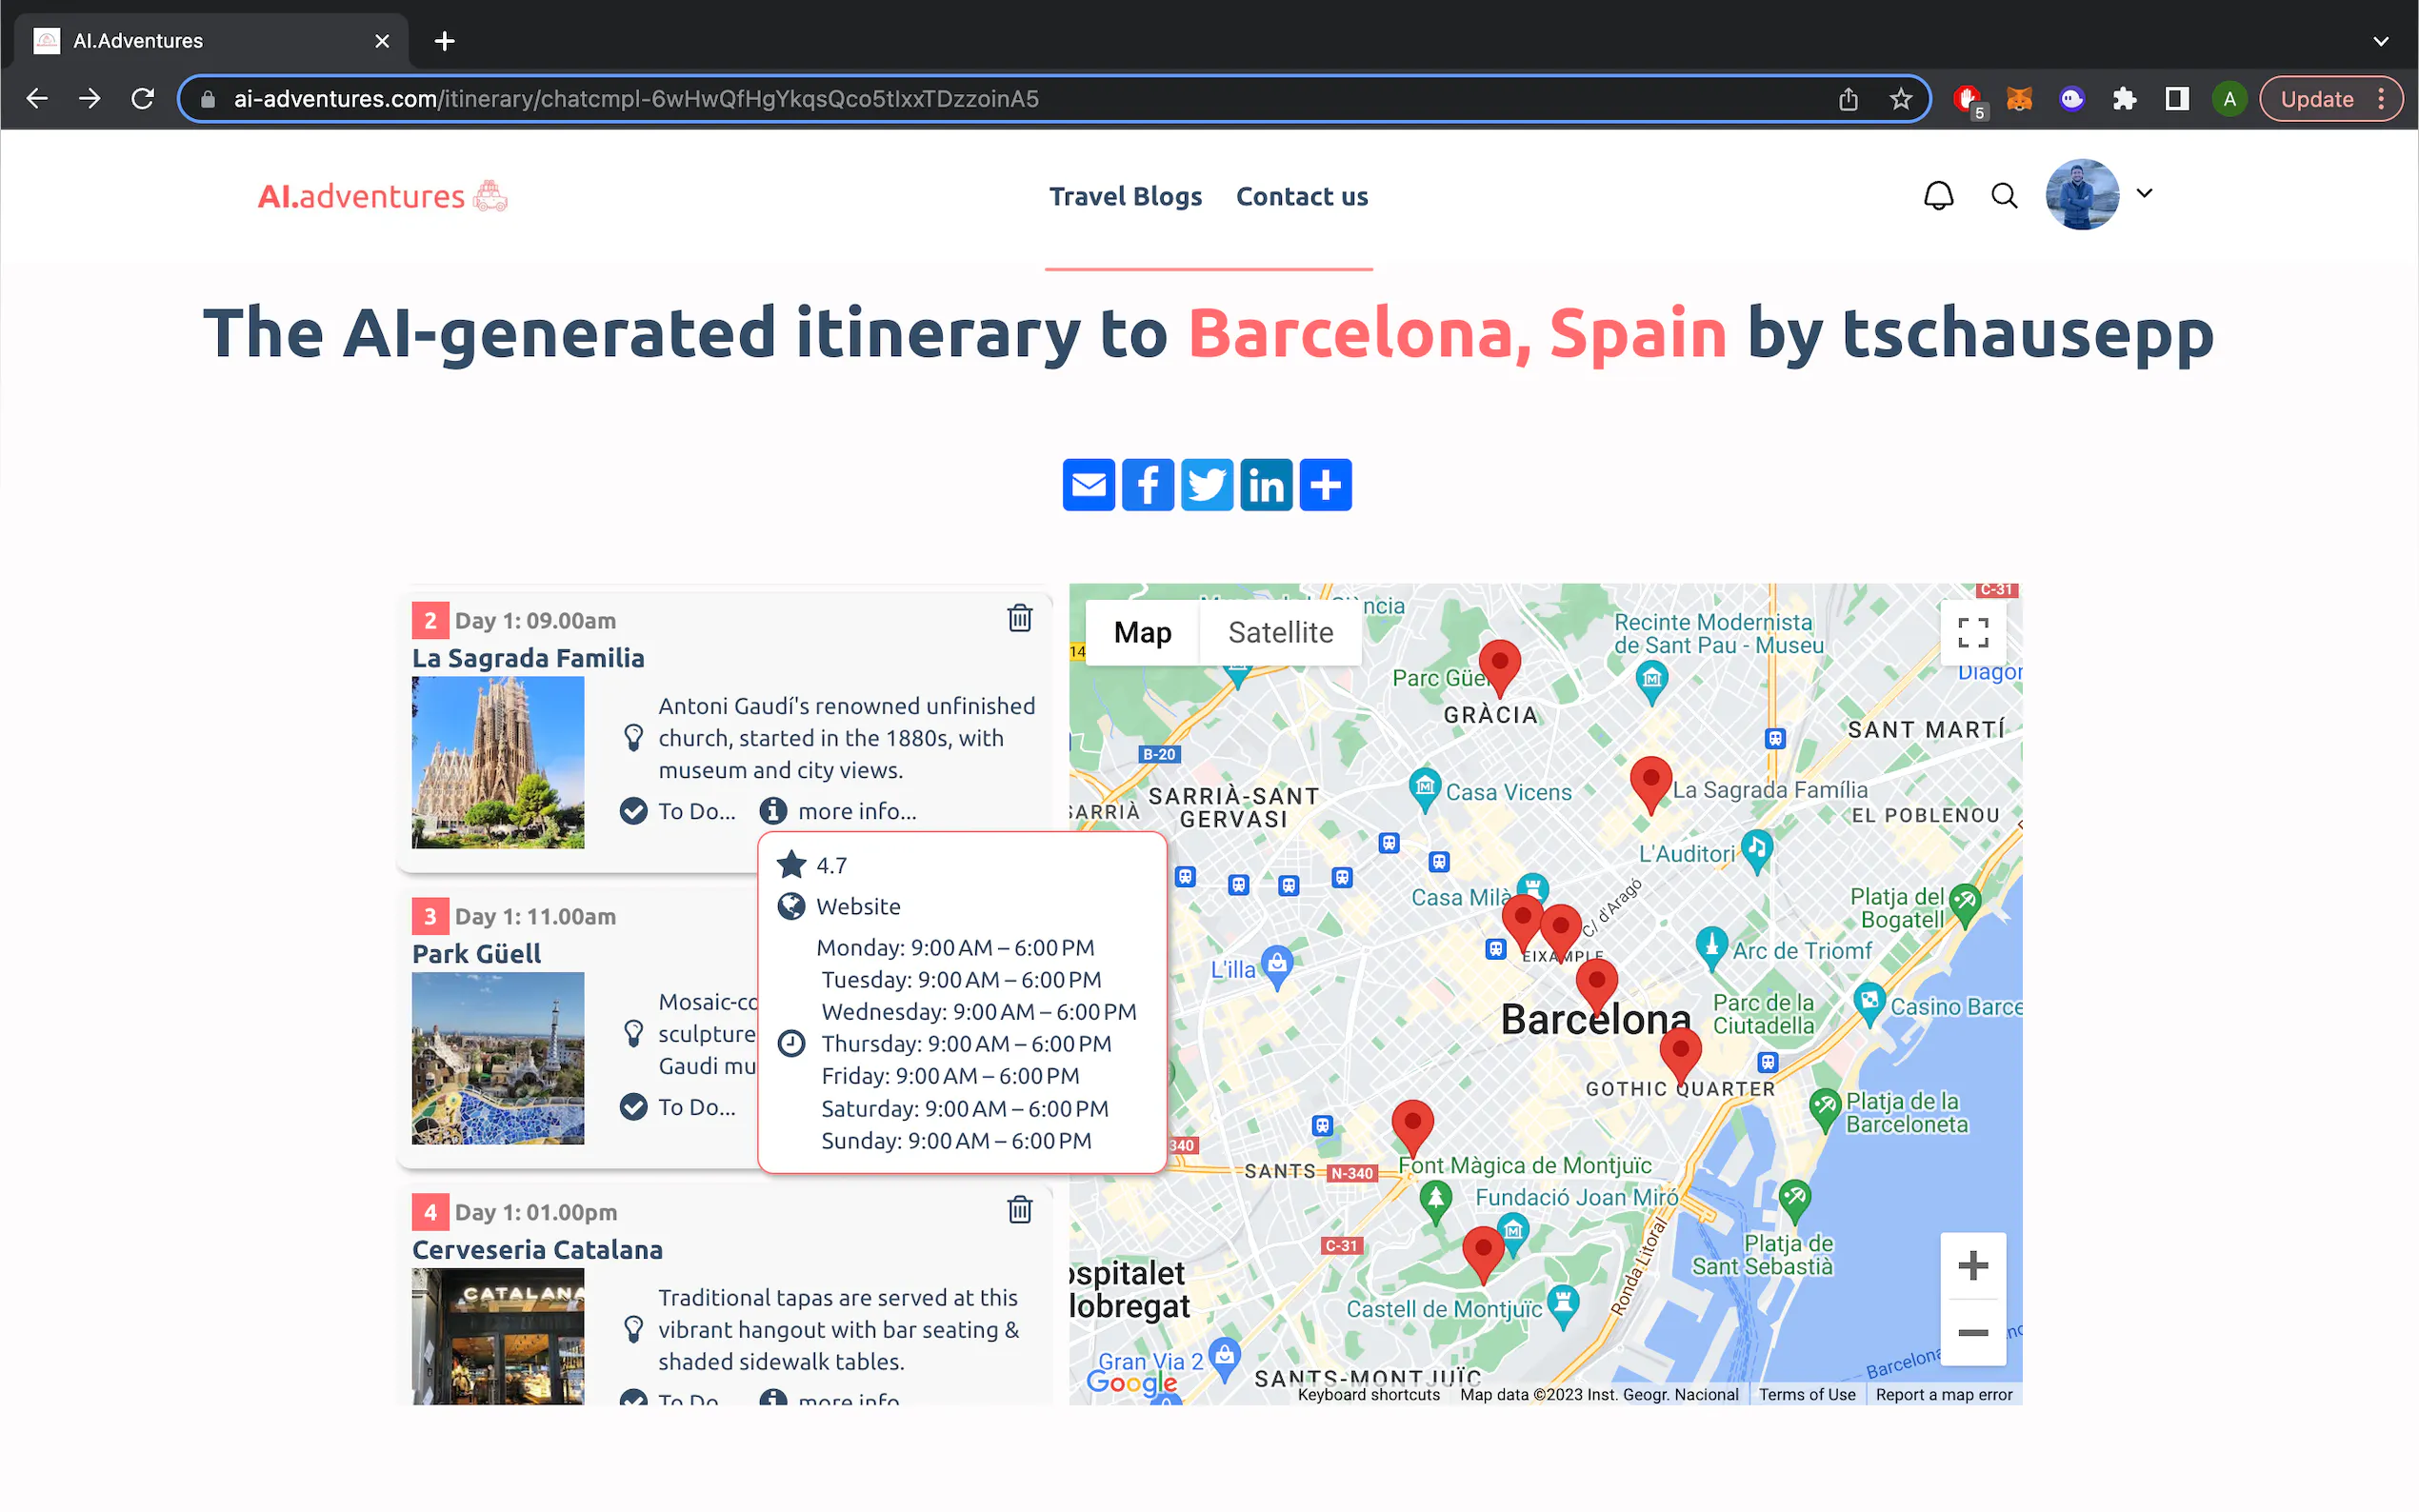Switch map to Satellite view
This screenshot has width=2419, height=1512.
(1280, 632)
